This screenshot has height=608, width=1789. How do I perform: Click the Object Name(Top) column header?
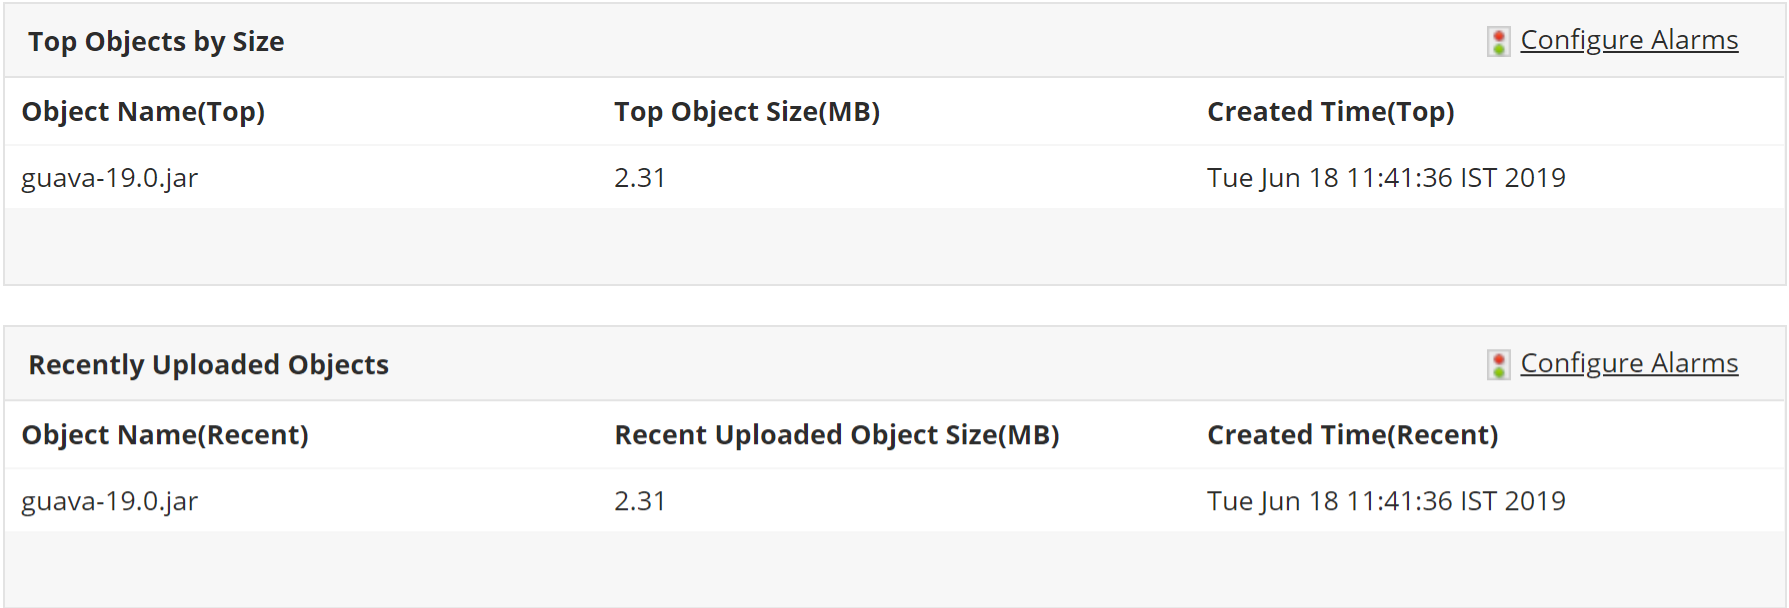(143, 112)
